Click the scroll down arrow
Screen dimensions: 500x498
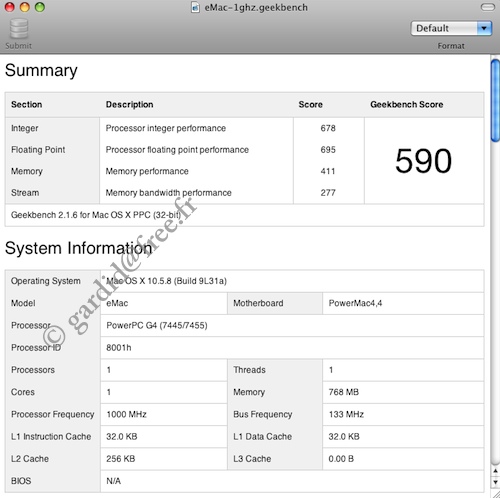495,482
